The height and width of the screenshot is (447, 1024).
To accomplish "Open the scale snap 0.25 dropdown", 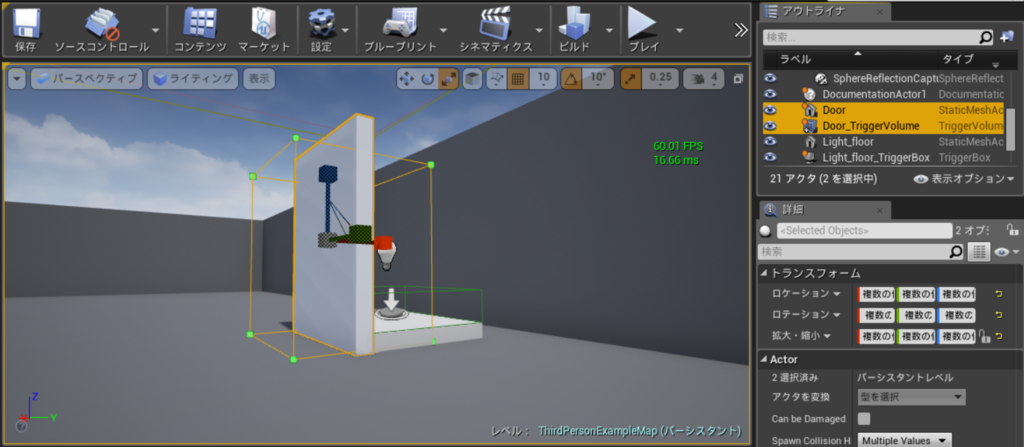I will [661, 79].
